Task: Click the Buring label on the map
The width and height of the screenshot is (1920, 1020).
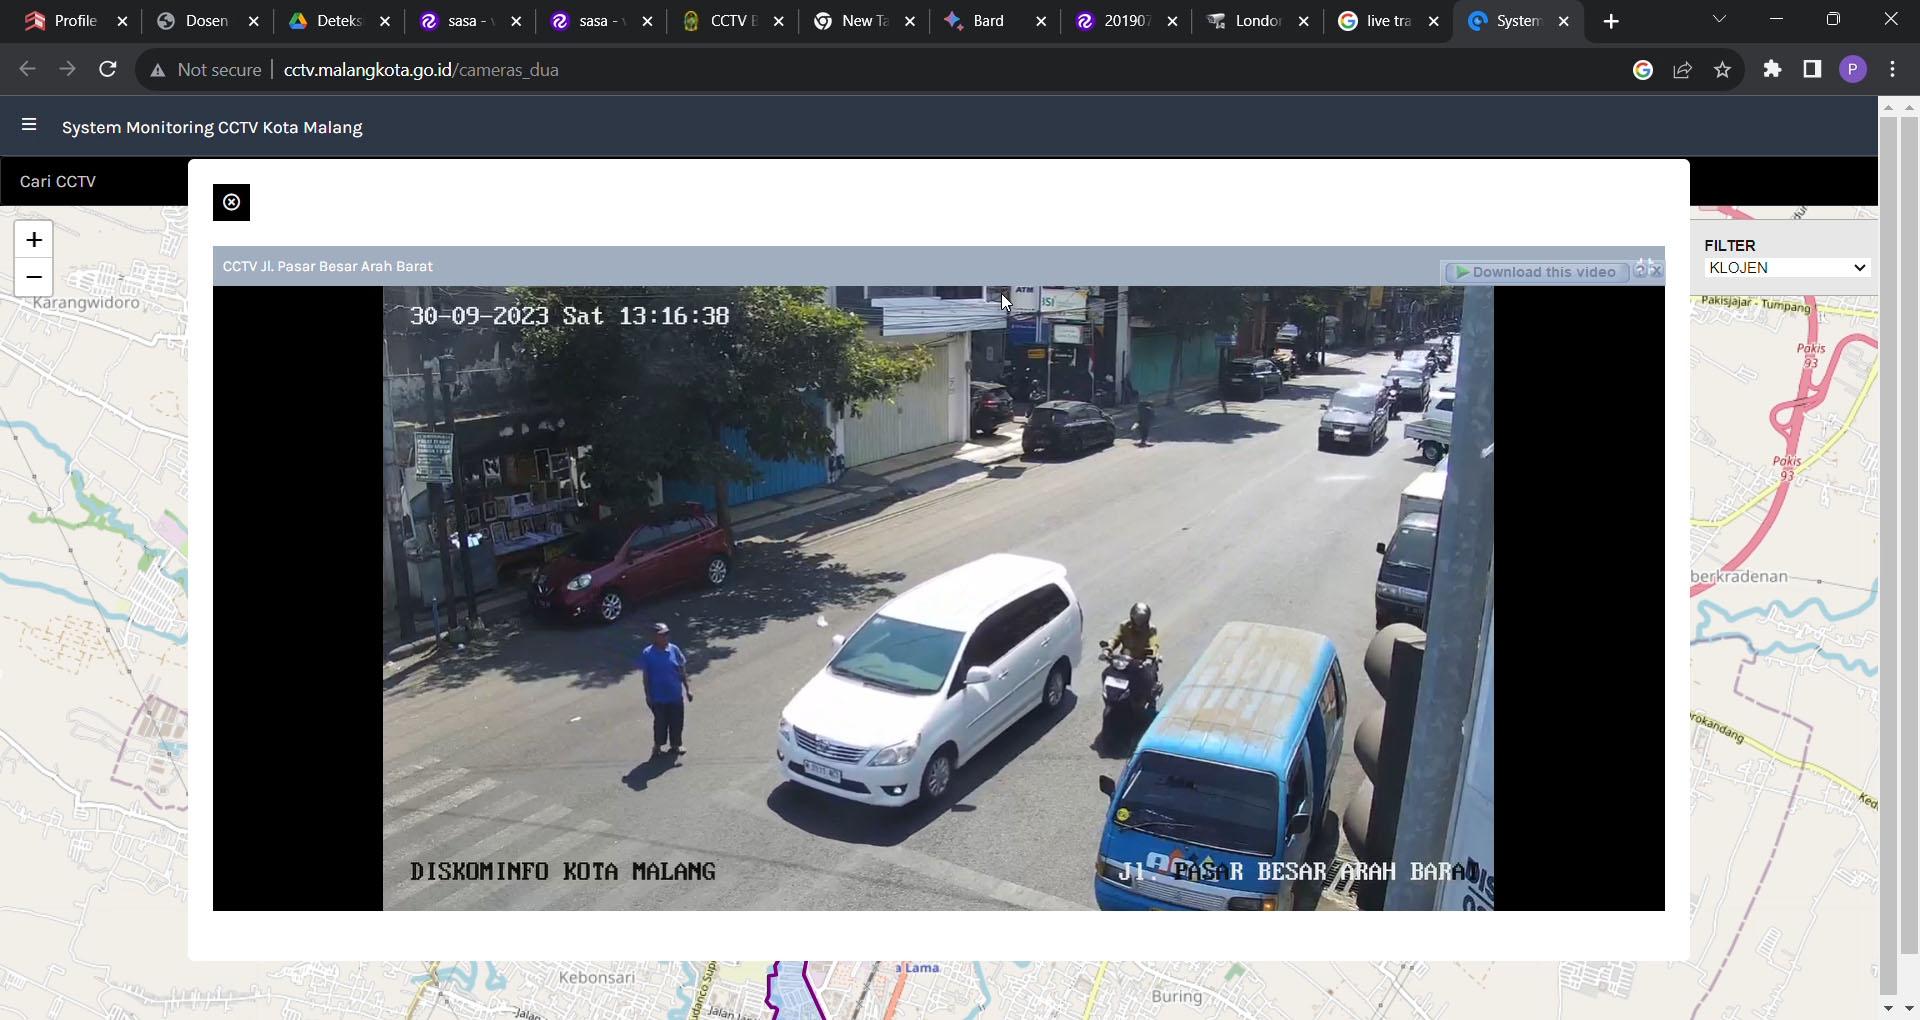Action: [x=1177, y=996]
